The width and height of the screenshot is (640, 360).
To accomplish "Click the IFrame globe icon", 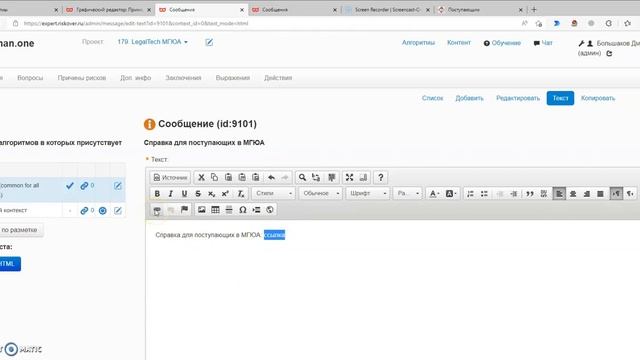I will click(x=270, y=210).
